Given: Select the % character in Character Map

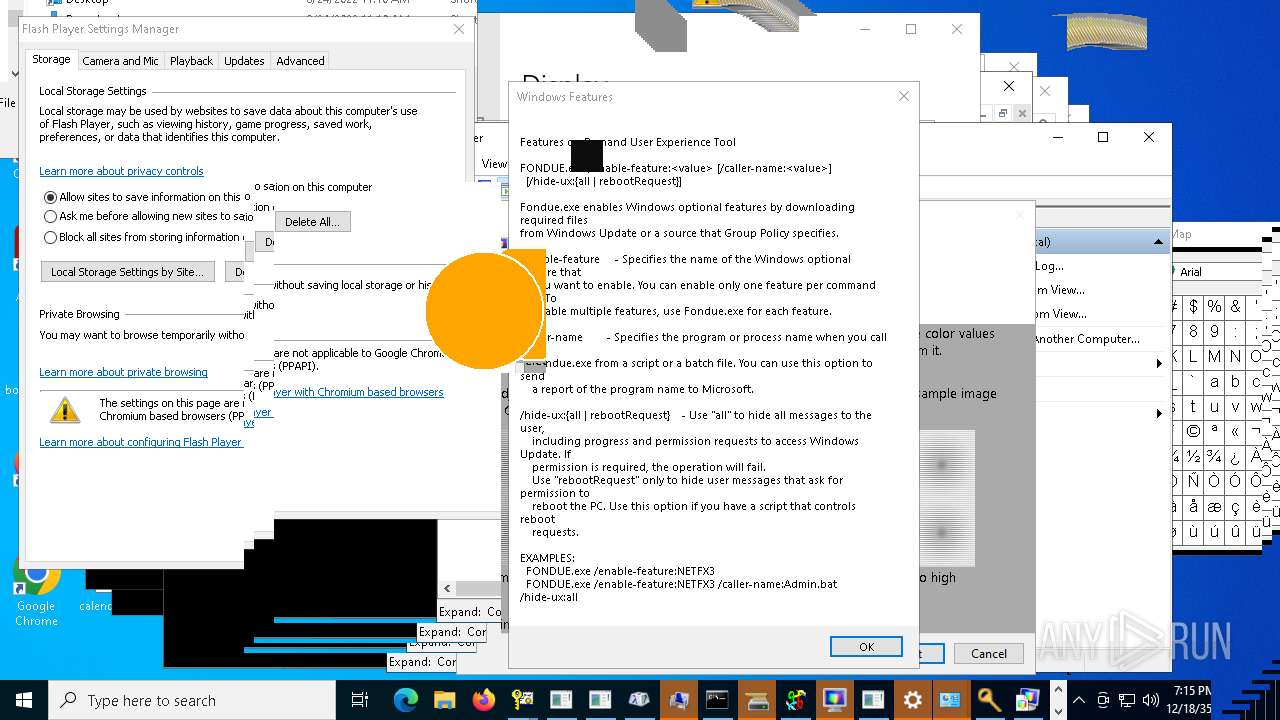Looking at the screenshot, I should tap(1214, 306).
